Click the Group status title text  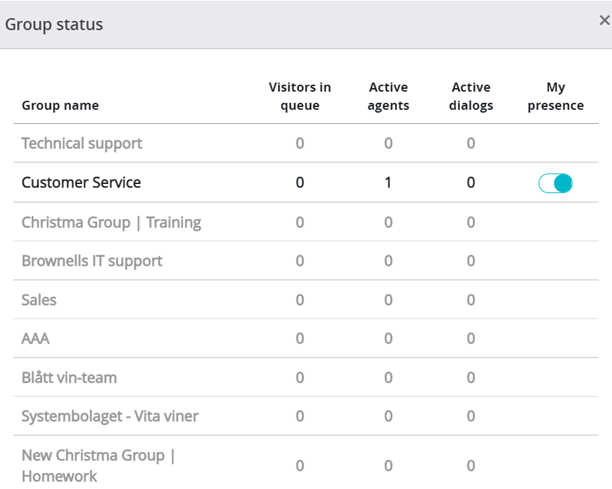pyautogui.click(x=54, y=24)
